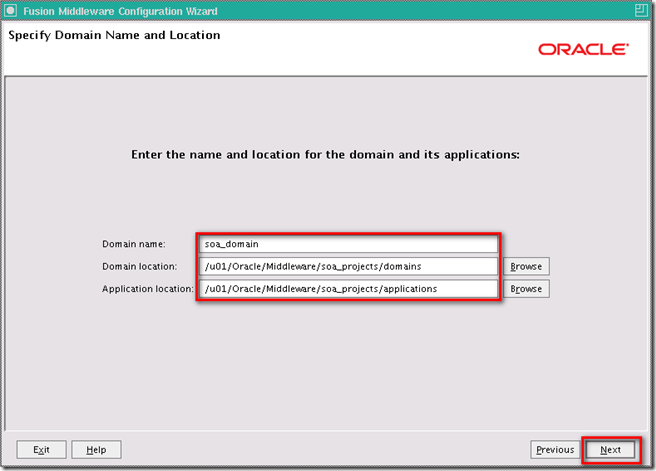Screen dimensions: 656x471
Task: Browse for the Application location folder
Action: pyautogui.click(x=526, y=289)
